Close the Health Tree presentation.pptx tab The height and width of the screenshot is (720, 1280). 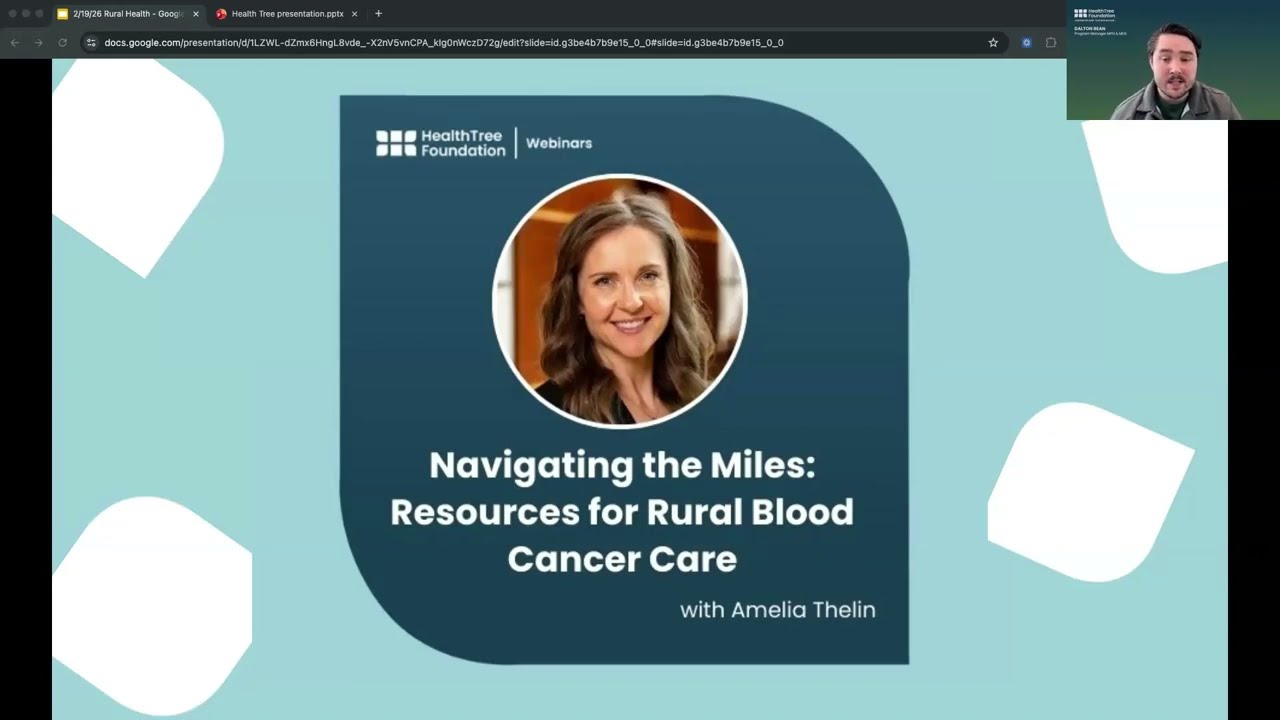pos(354,14)
